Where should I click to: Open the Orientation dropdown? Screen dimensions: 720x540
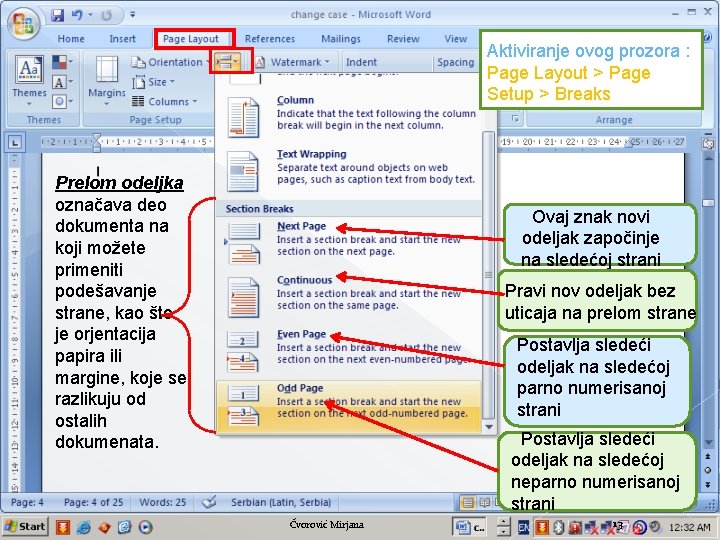pyautogui.click(x=168, y=62)
